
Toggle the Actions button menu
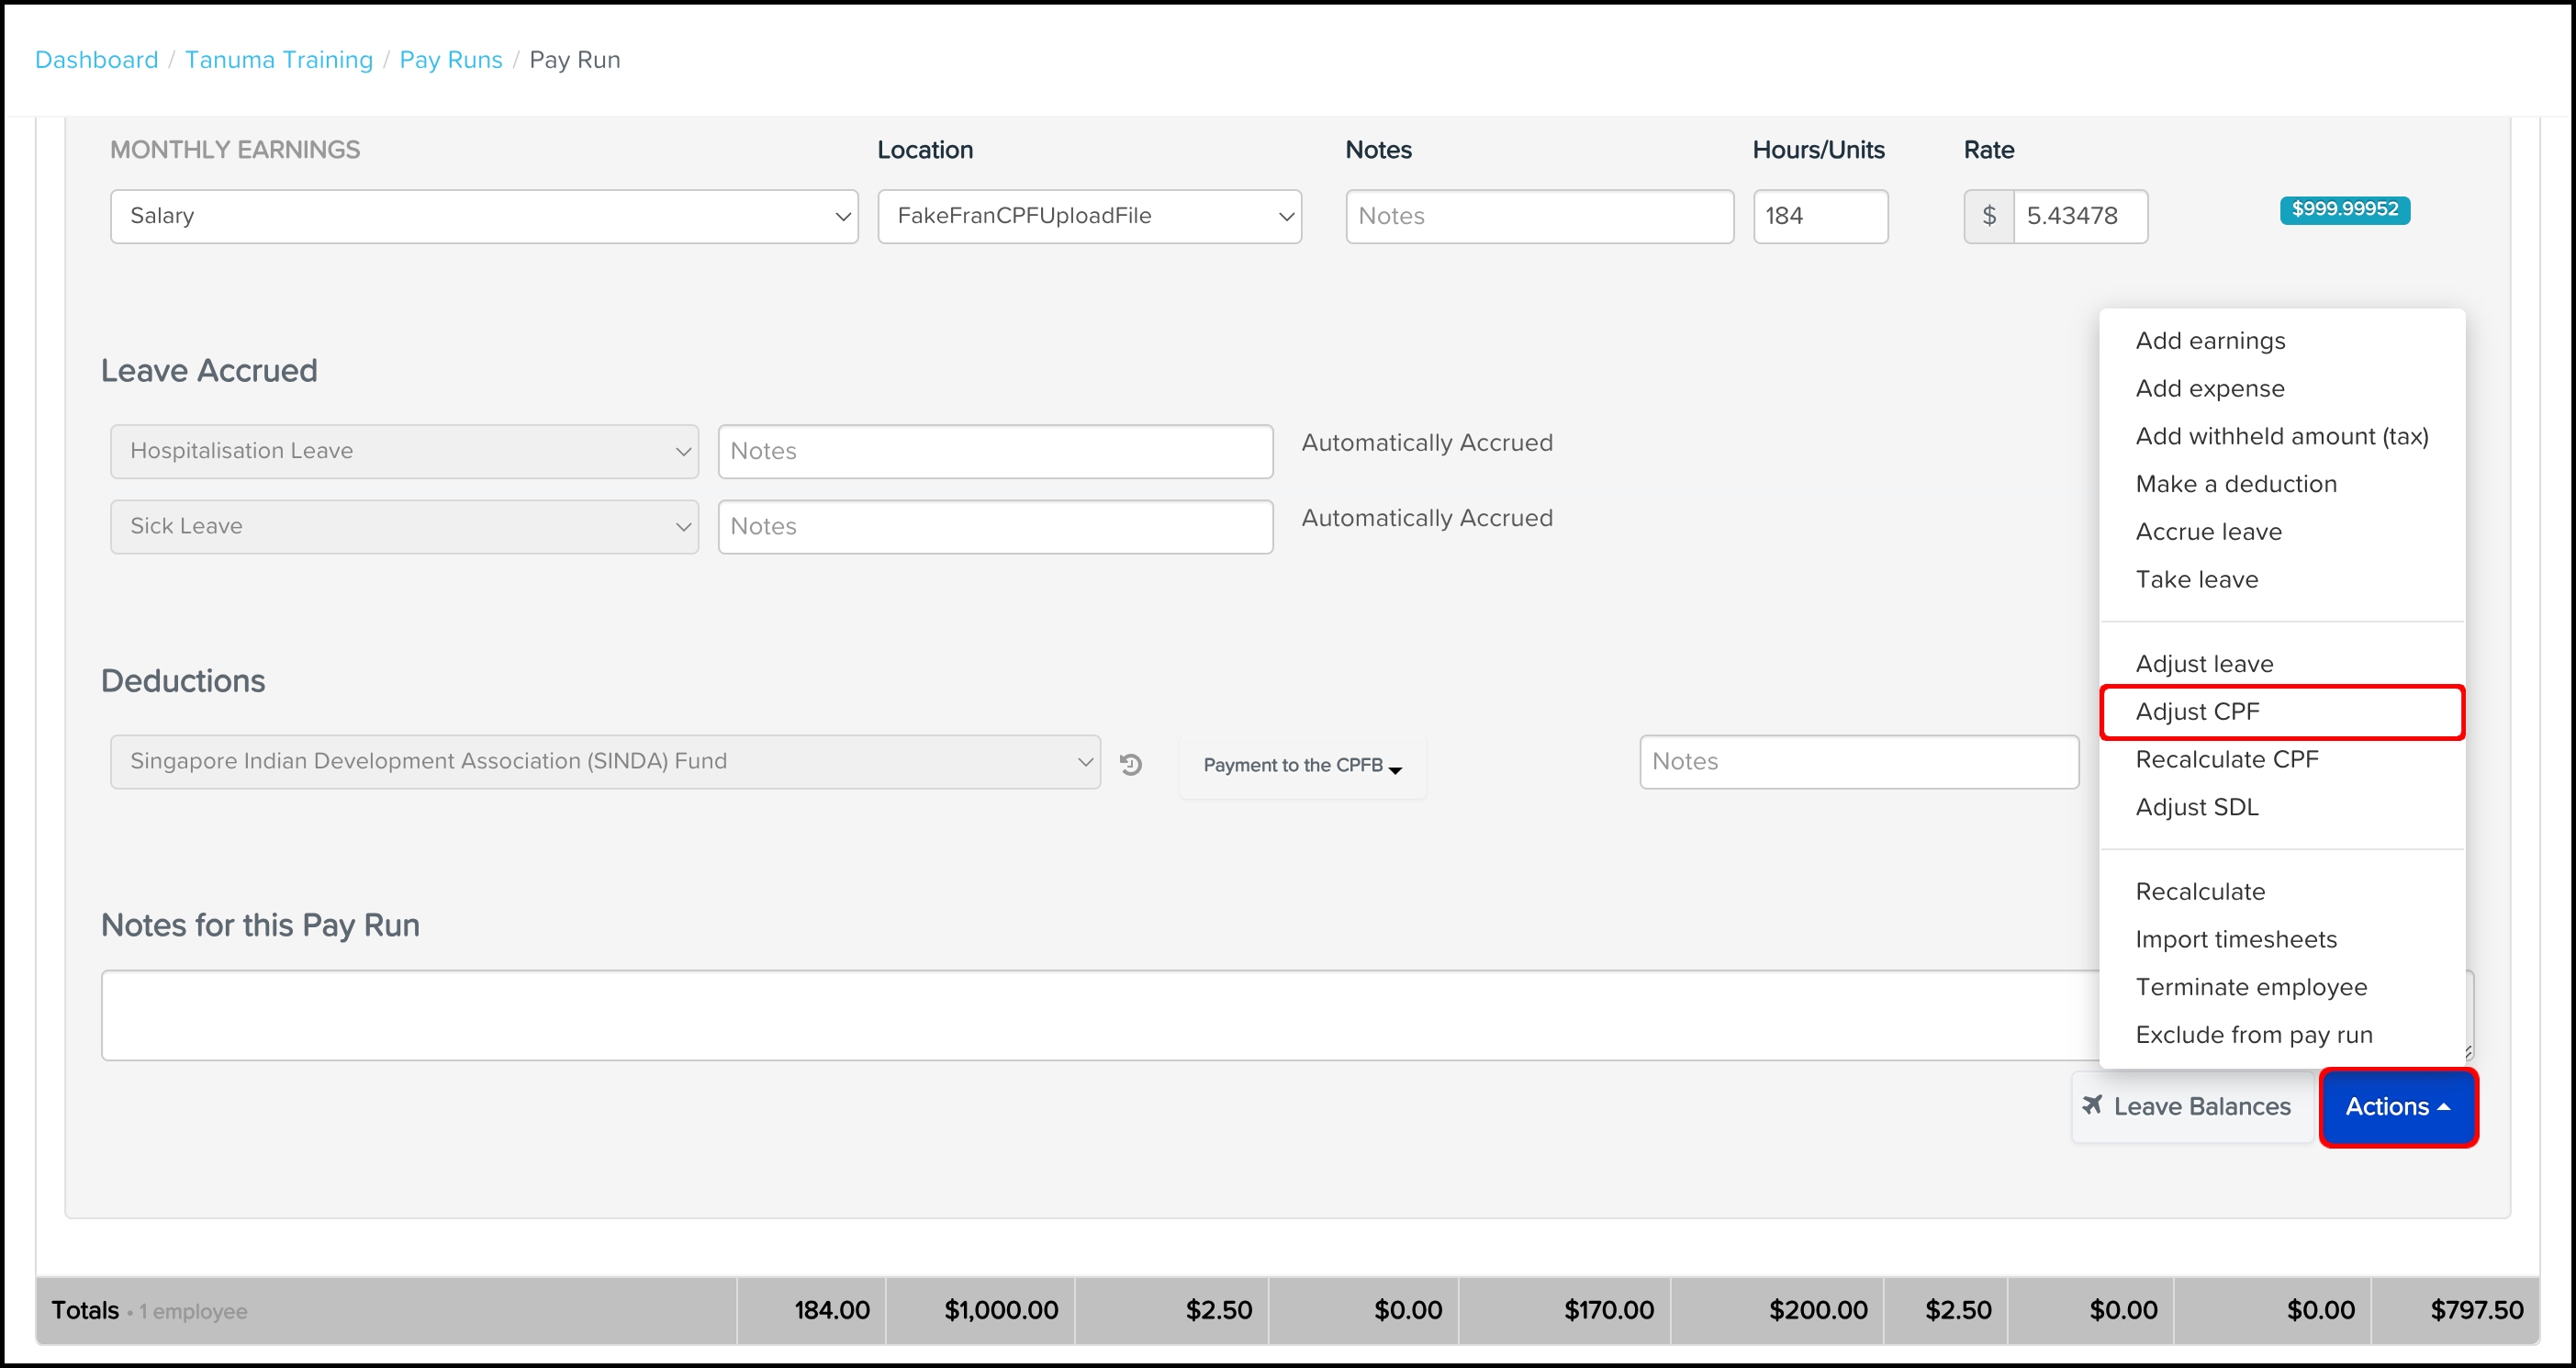2397,1107
